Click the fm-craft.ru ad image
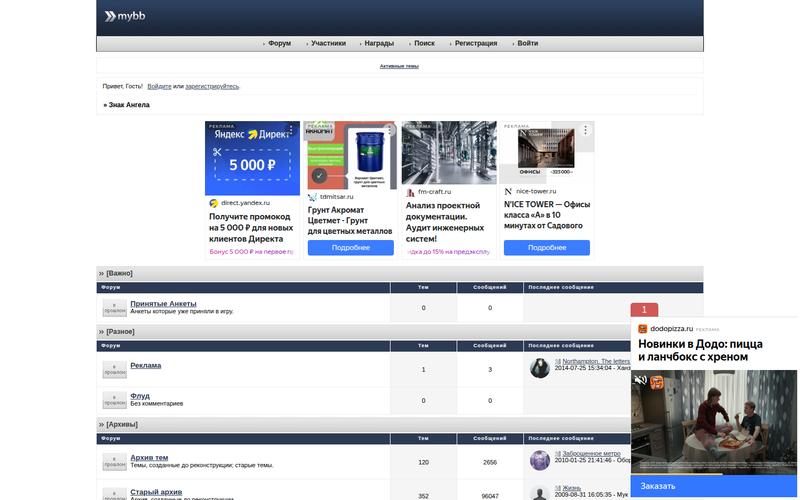Viewport: 800px width, 500px height. coord(448,153)
